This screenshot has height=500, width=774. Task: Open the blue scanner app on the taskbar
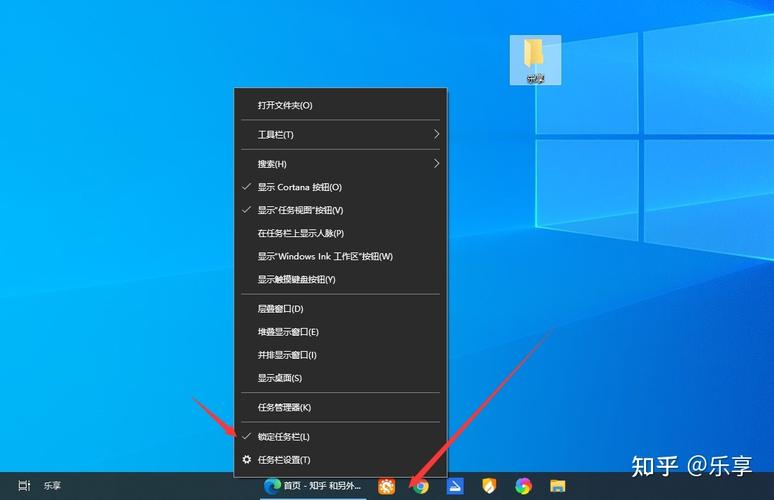tap(455, 487)
